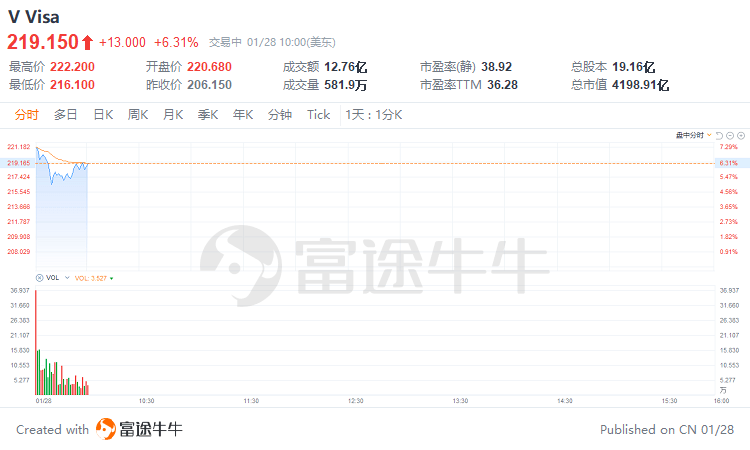Select the 分钟 tab
Screen dimensions: 750x450
(280, 115)
